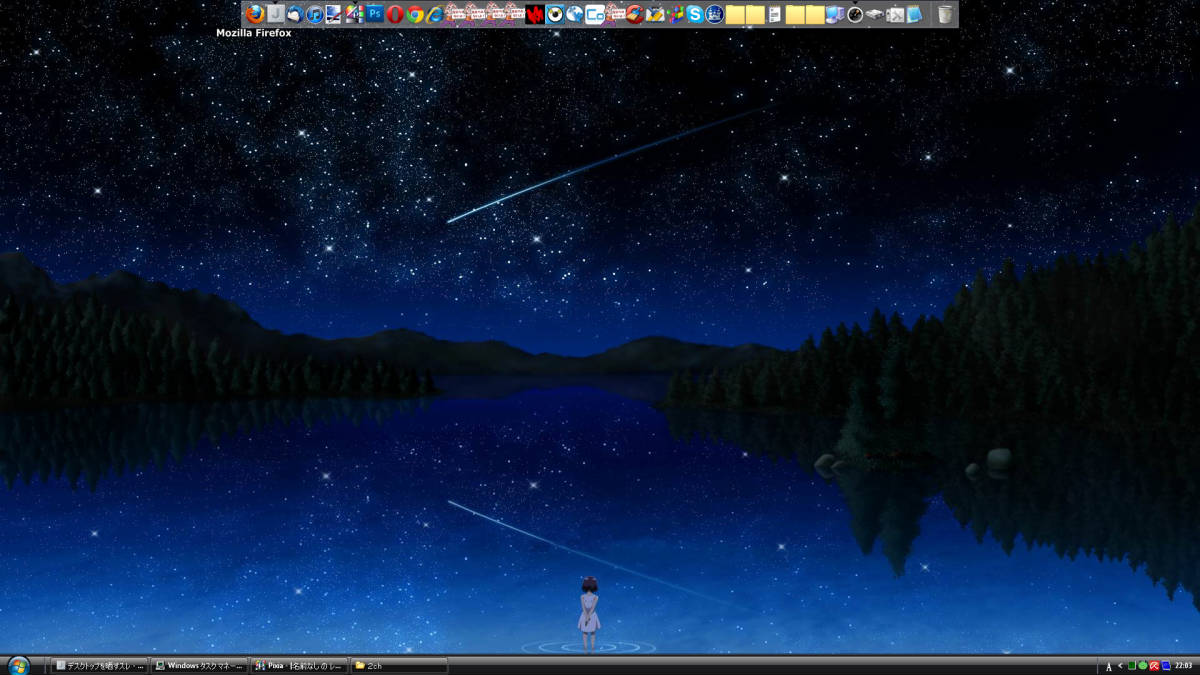Open the hard drive dock icon
This screenshot has width=1200, height=675.
pyautogui.click(x=875, y=14)
